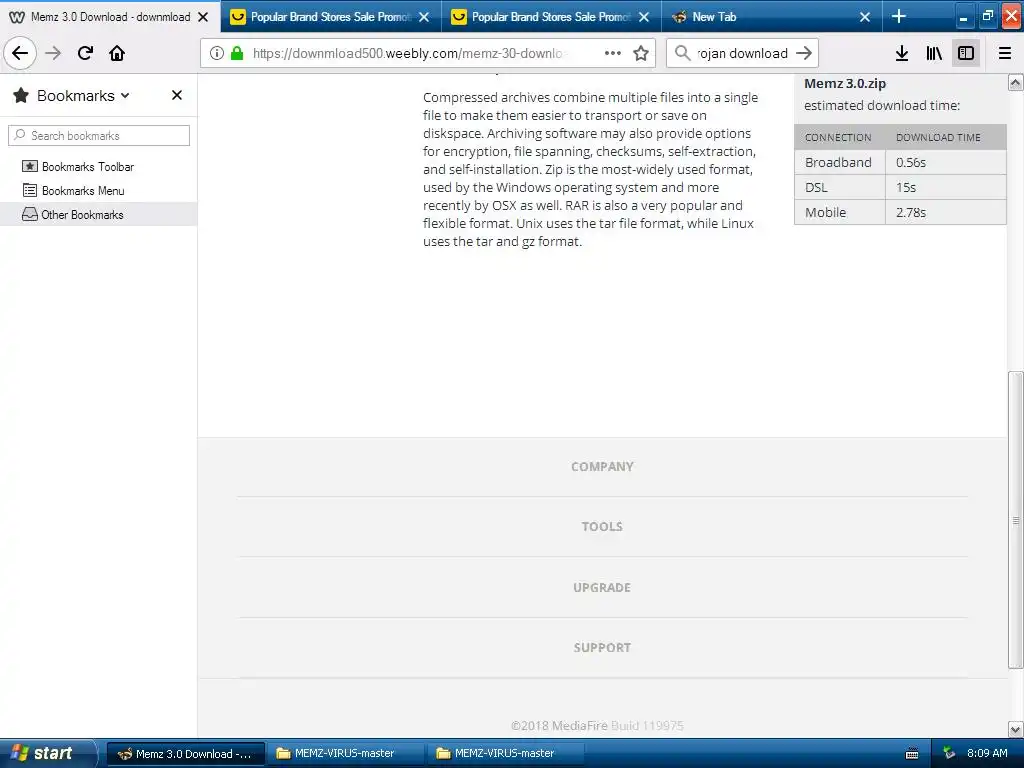Bookmark this page with the star
Image resolution: width=1024 pixels, height=768 pixels.
[641, 53]
